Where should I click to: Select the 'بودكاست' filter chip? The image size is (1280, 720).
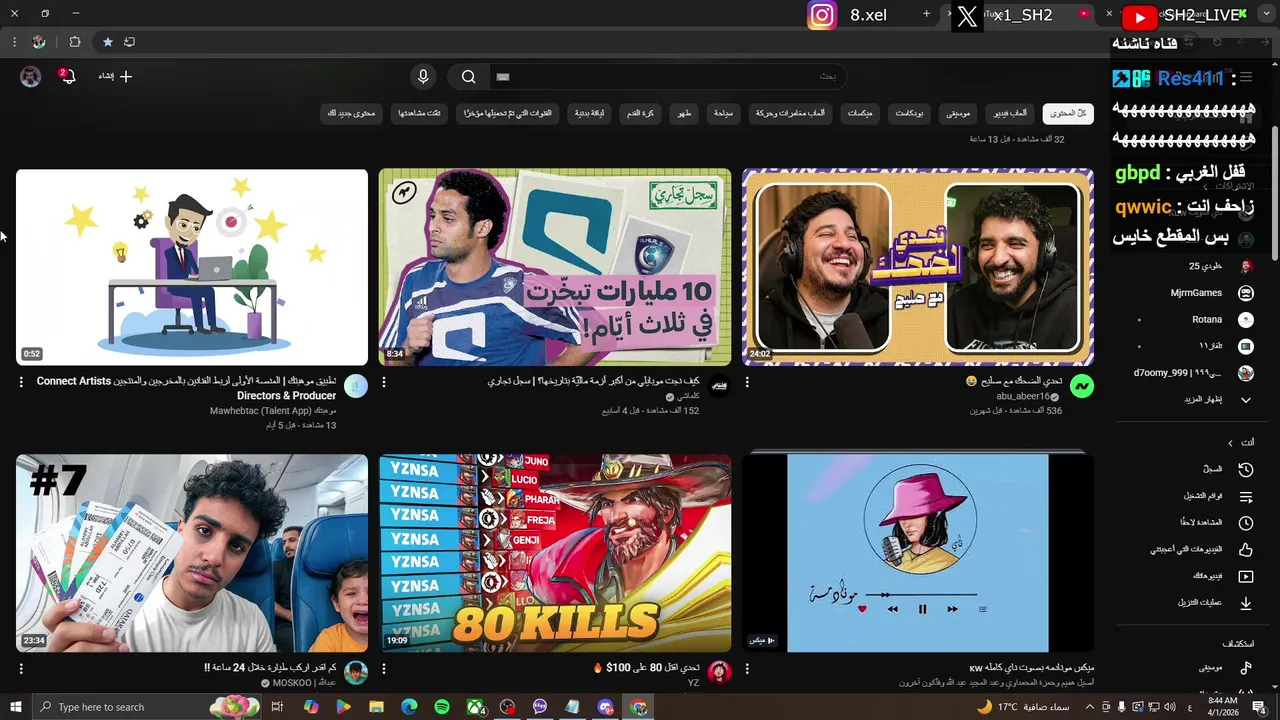909,114
